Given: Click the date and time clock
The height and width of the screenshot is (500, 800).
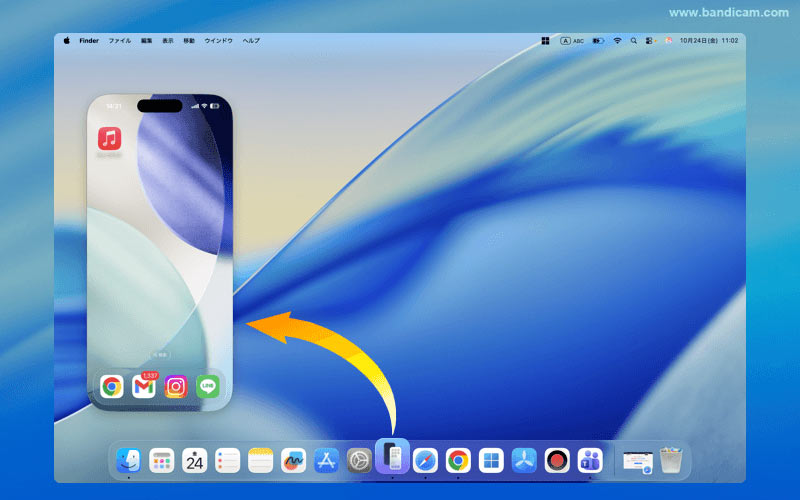Looking at the screenshot, I should [x=708, y=41].
